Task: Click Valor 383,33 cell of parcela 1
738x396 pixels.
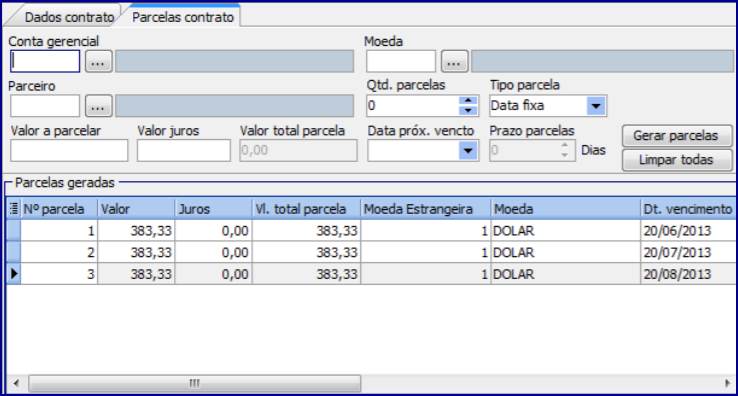Action: click(x=136, y=231)
